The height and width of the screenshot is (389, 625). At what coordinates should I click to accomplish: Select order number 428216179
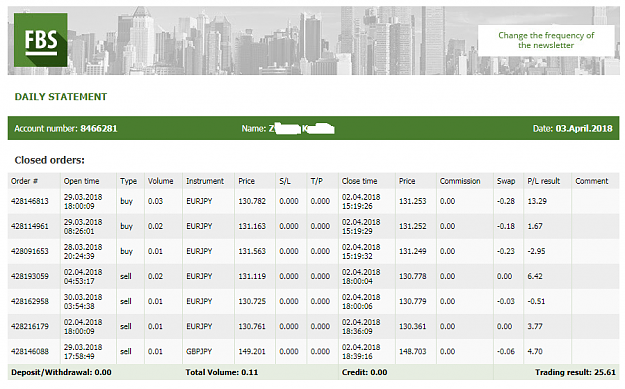click(29, 326)
